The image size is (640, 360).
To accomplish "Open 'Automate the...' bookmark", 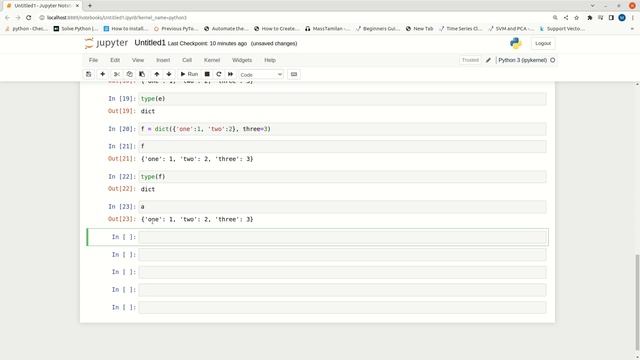I will pos(226,29).
